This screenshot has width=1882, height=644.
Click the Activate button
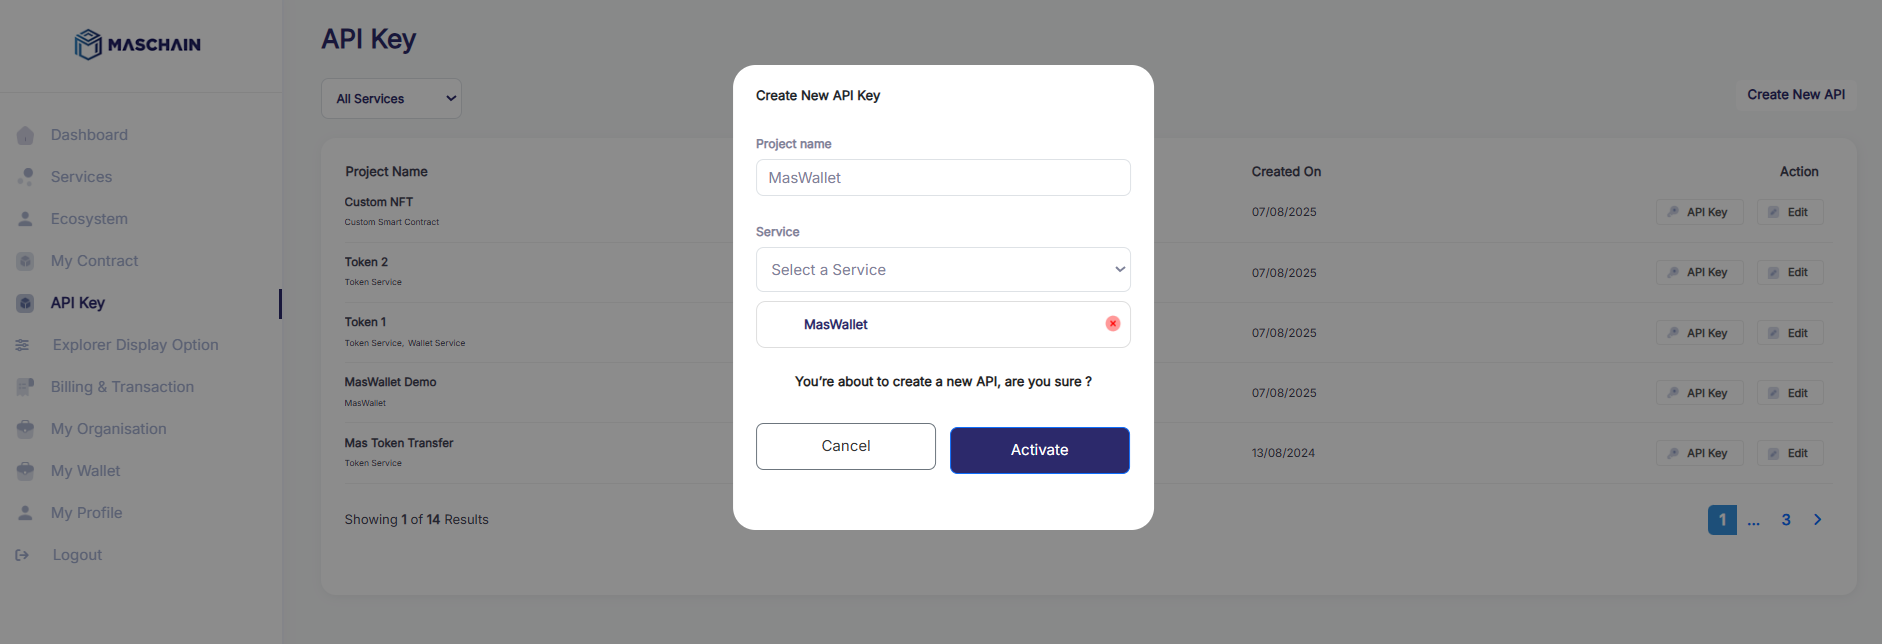click(x=1040, y=450)
